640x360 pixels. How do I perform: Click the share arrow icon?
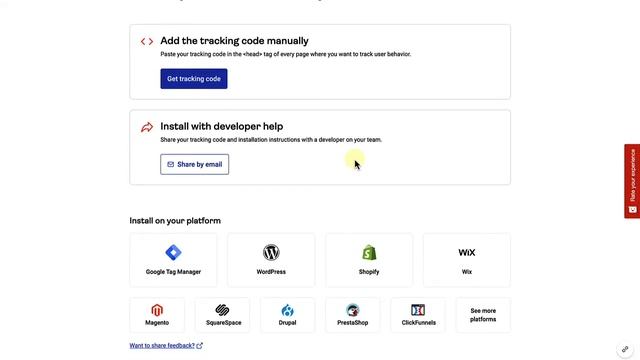[147, 127]
